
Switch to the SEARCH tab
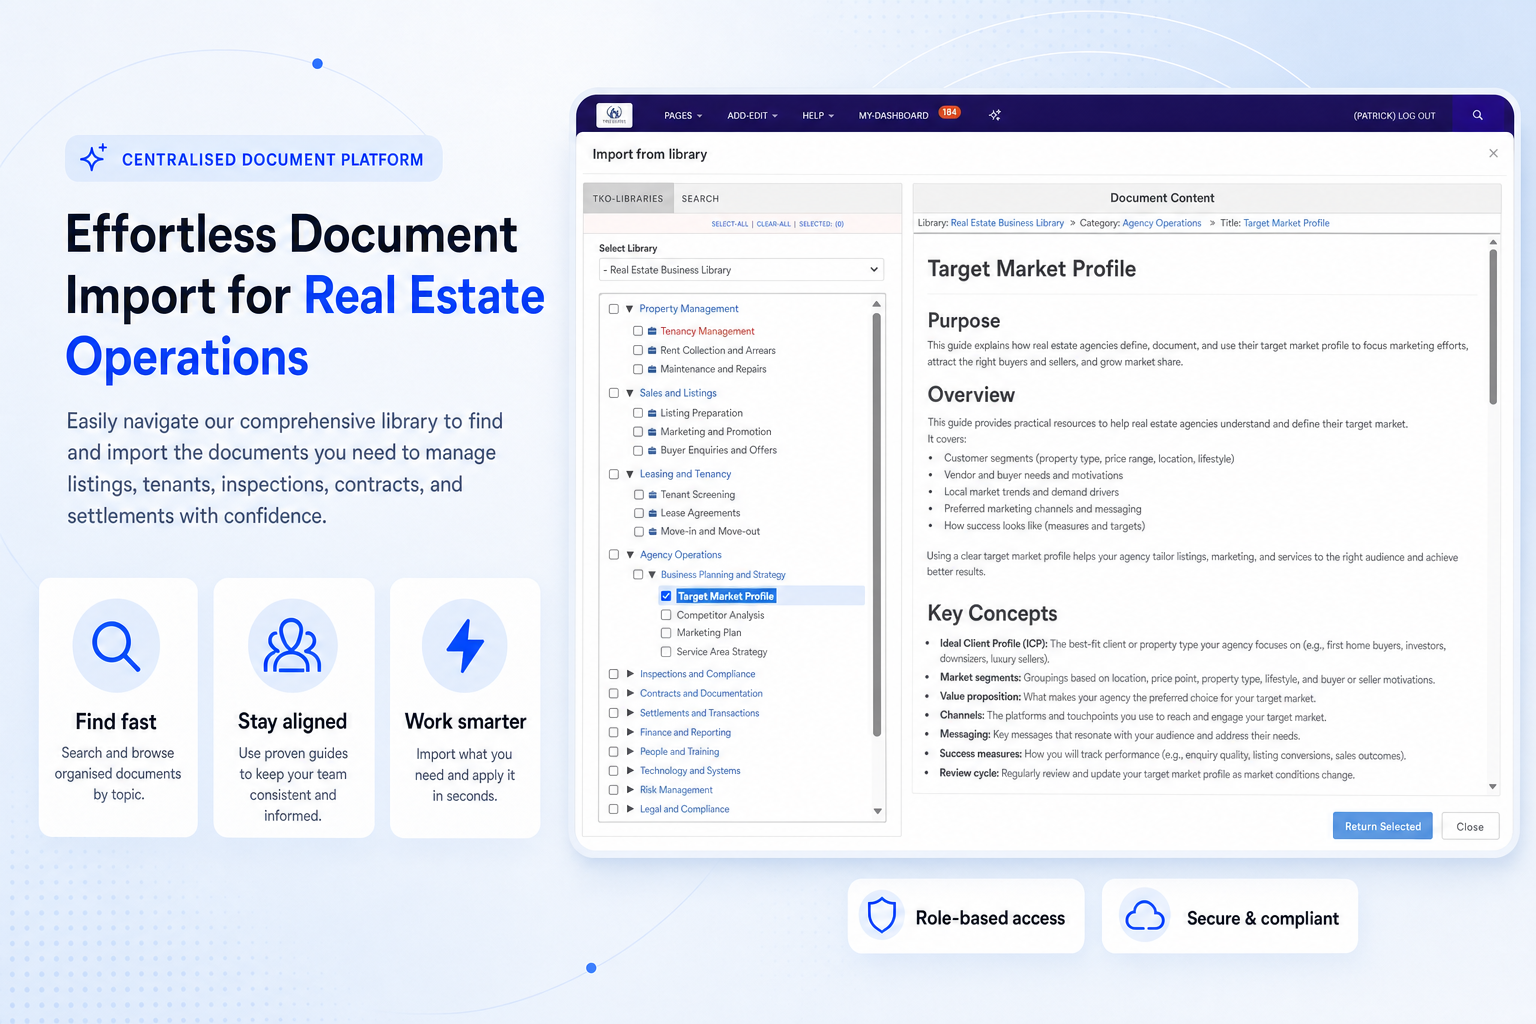point(700,198)
